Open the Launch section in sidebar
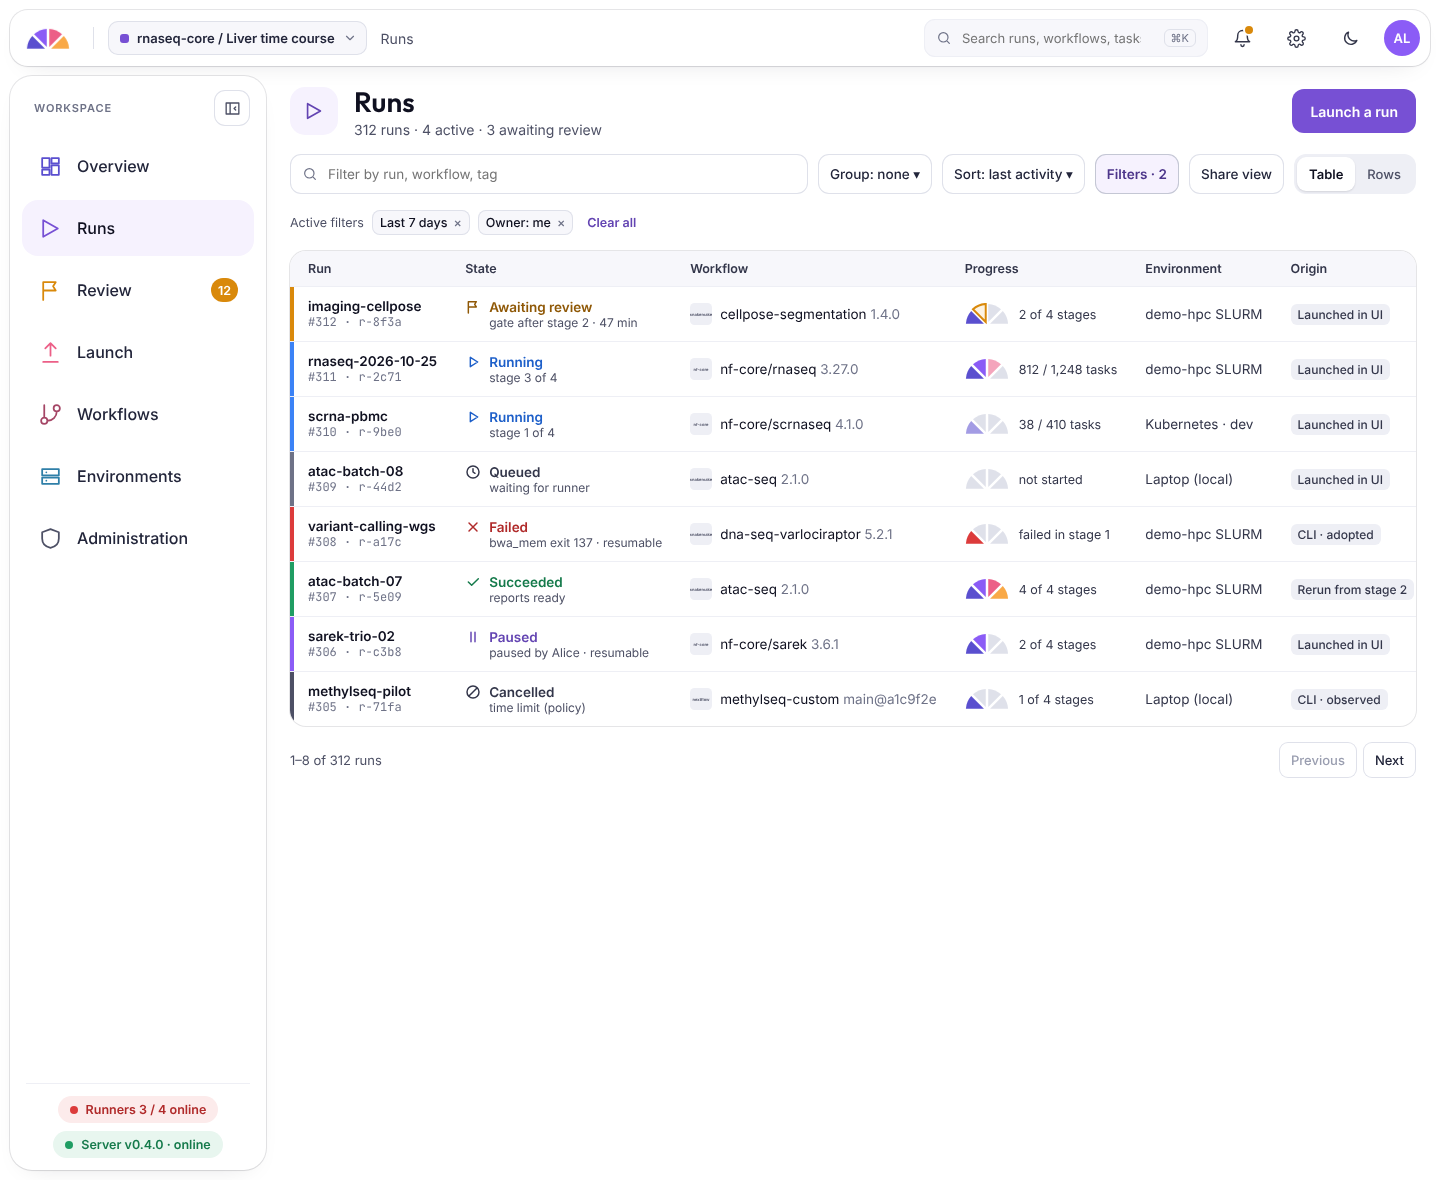This screenshot has width=1440, height=1180. tap(138, 352)
